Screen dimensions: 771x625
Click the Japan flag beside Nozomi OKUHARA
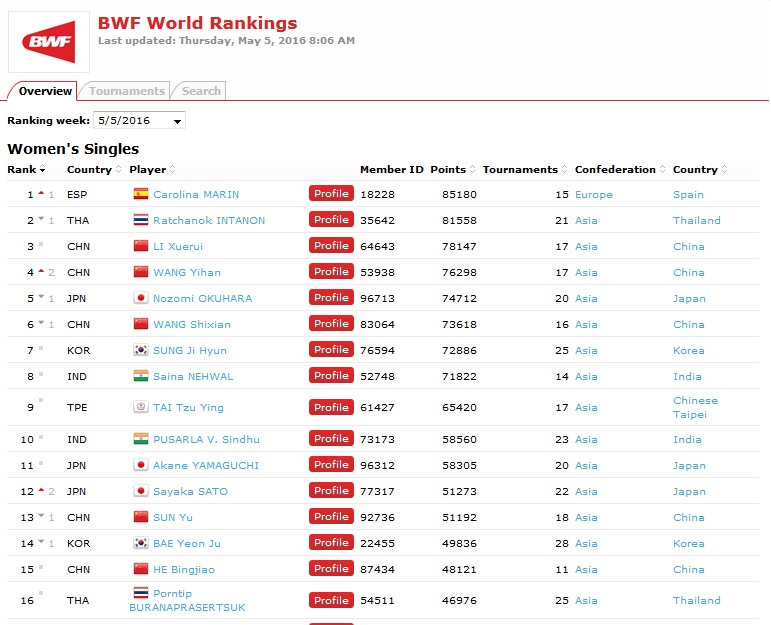pyautogui.click(x=141, y=298)
